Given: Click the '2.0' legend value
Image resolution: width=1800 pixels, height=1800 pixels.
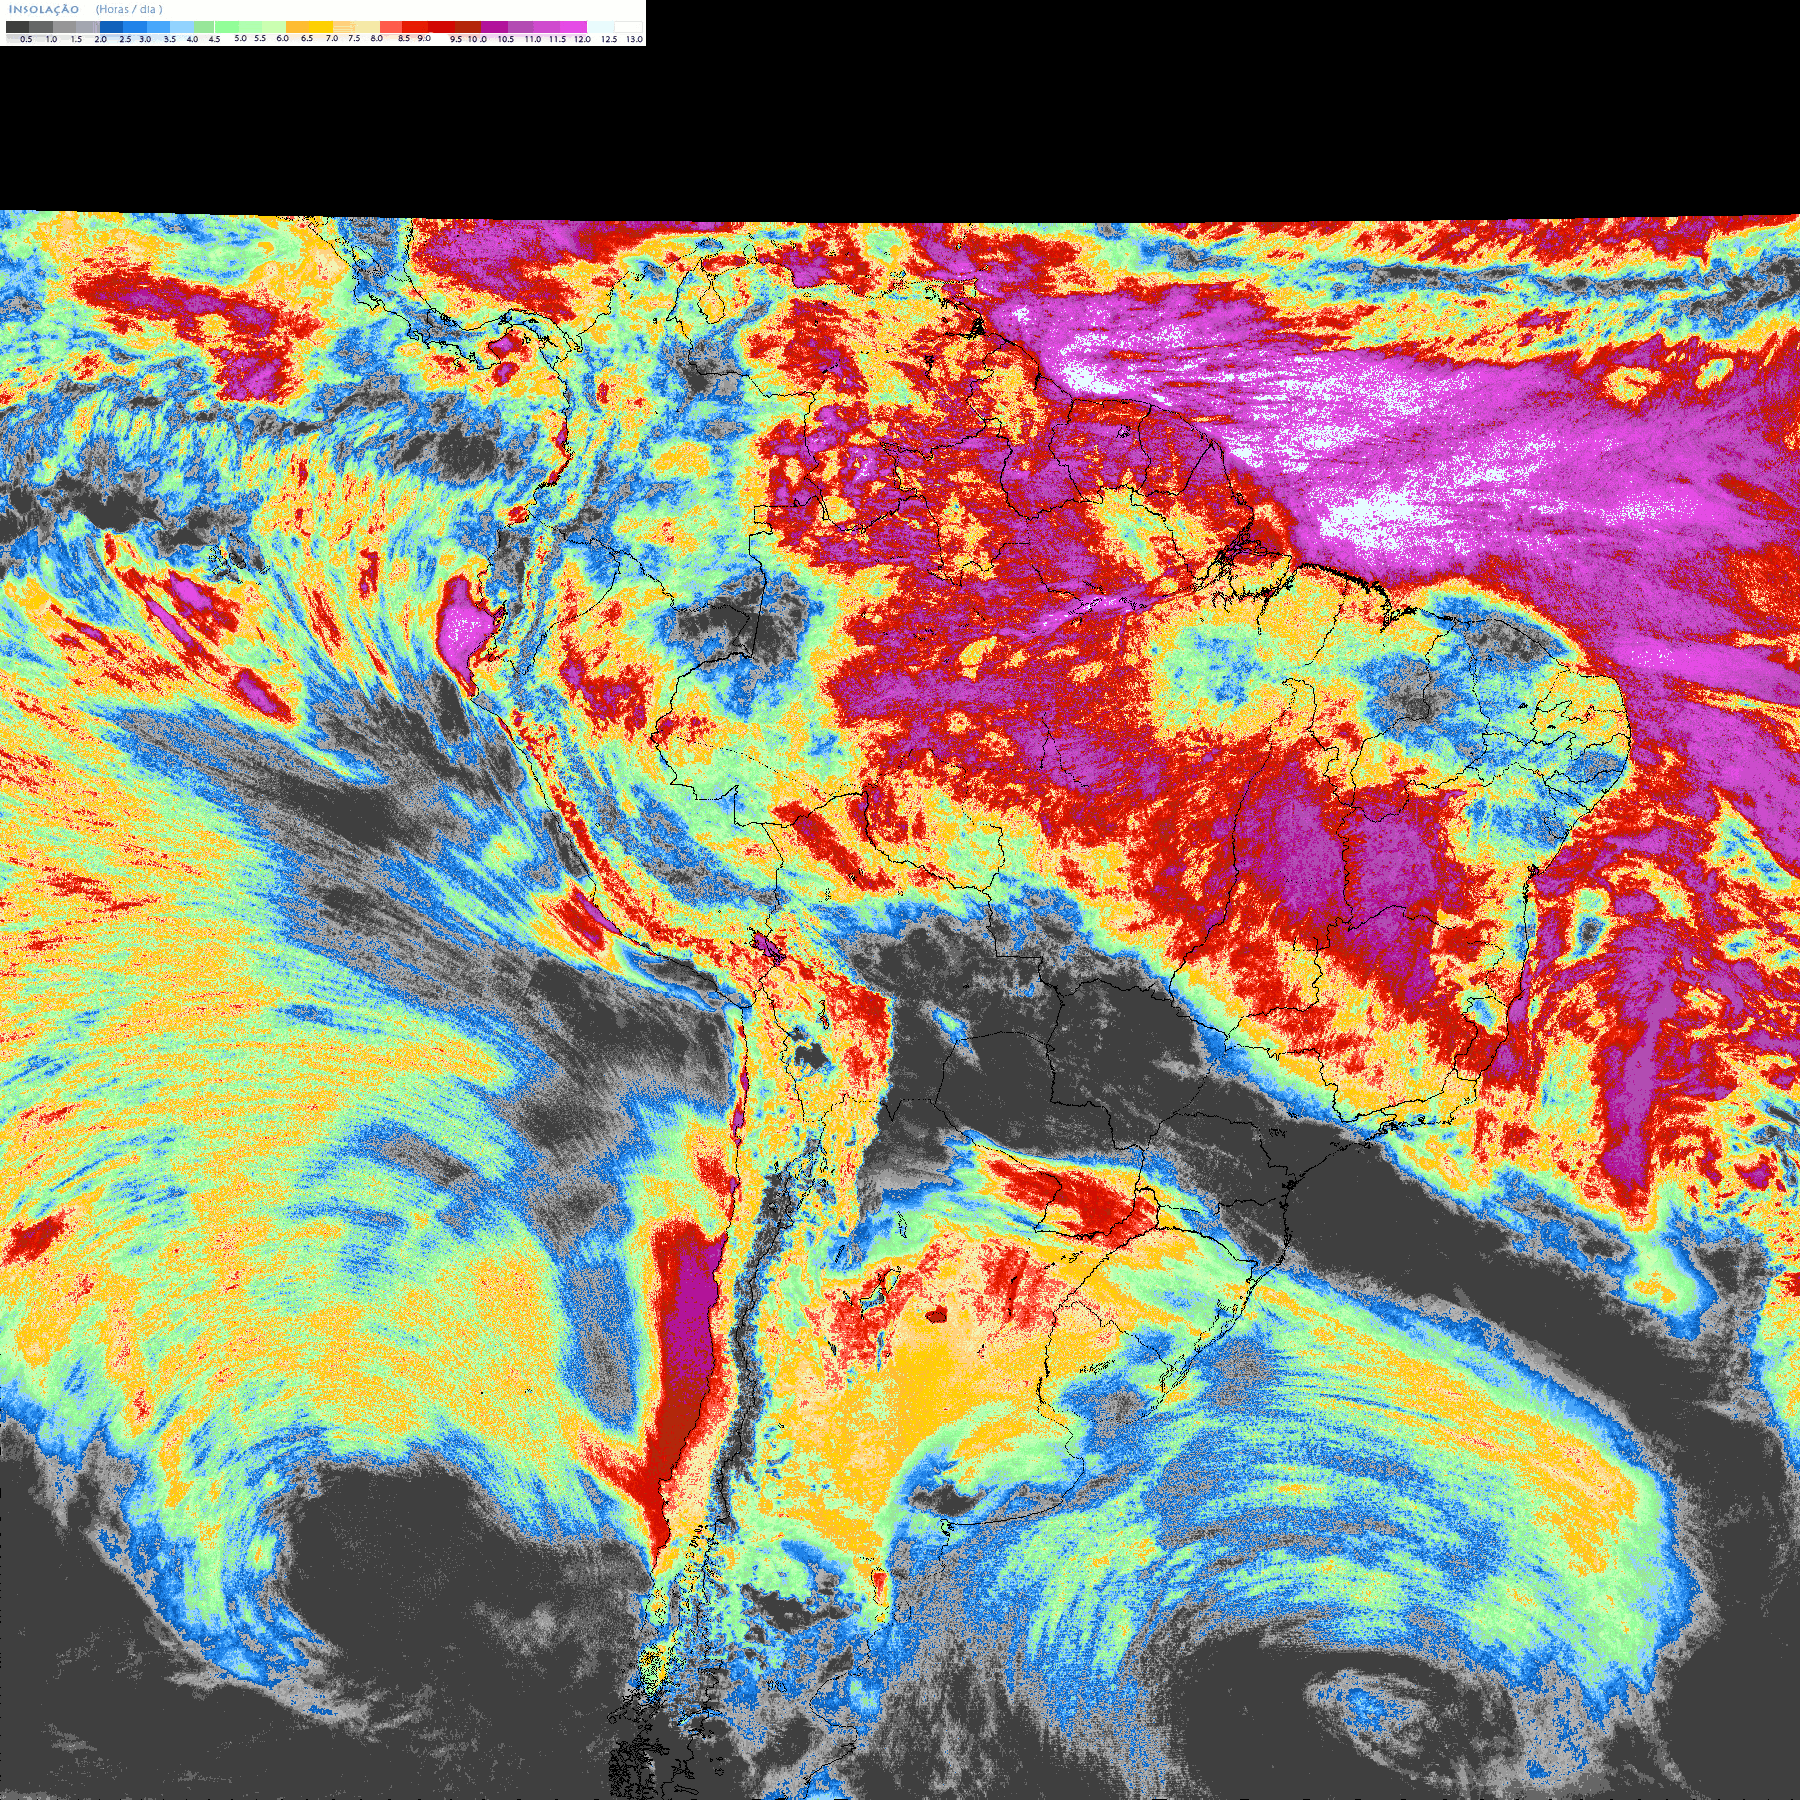Looking at the screenshot, I should (x=101, y=39).
